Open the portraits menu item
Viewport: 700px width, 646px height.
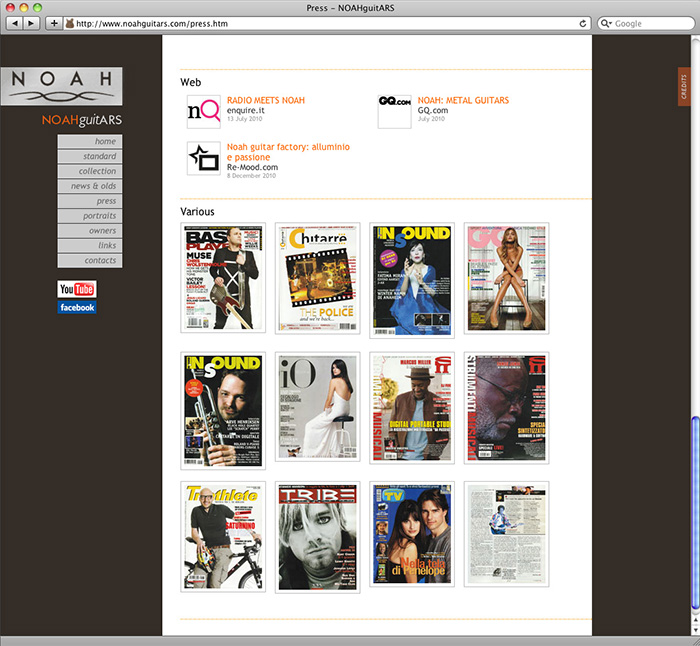tap(90, 216)
